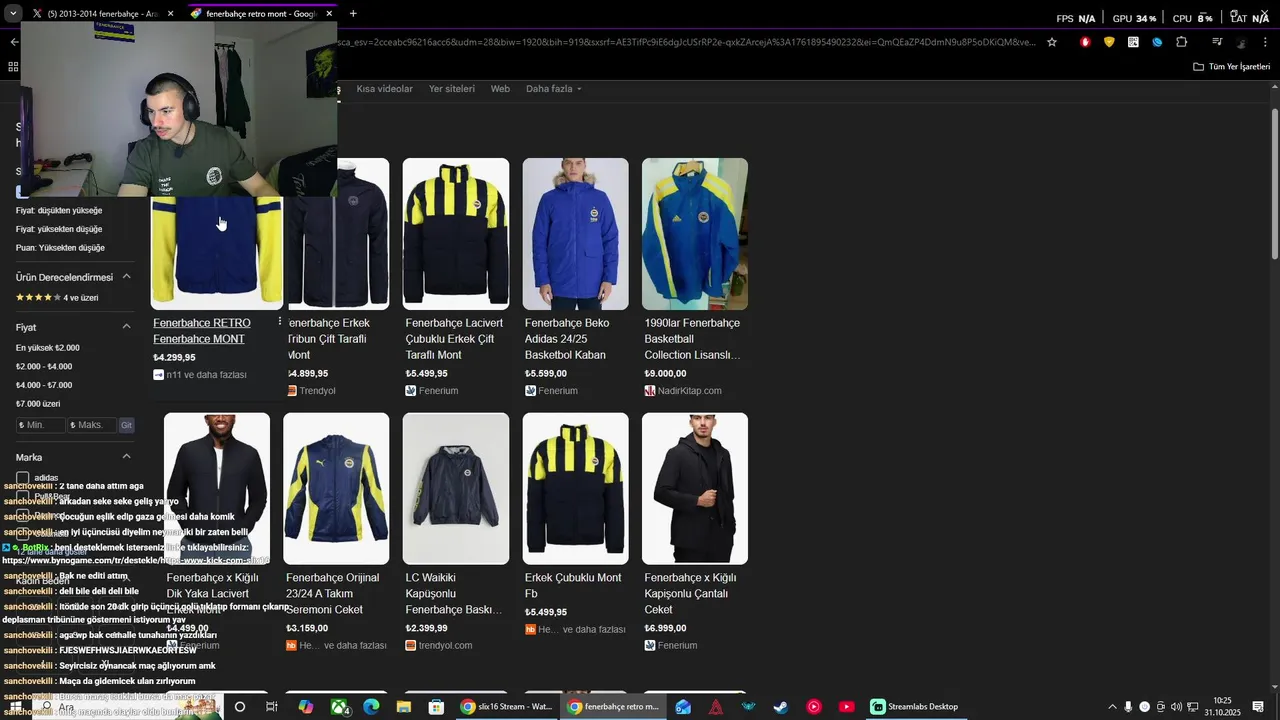This screenshot has height=720, width=1280.
Task: Open the Kısa videolar search tab
Action: 384,89
